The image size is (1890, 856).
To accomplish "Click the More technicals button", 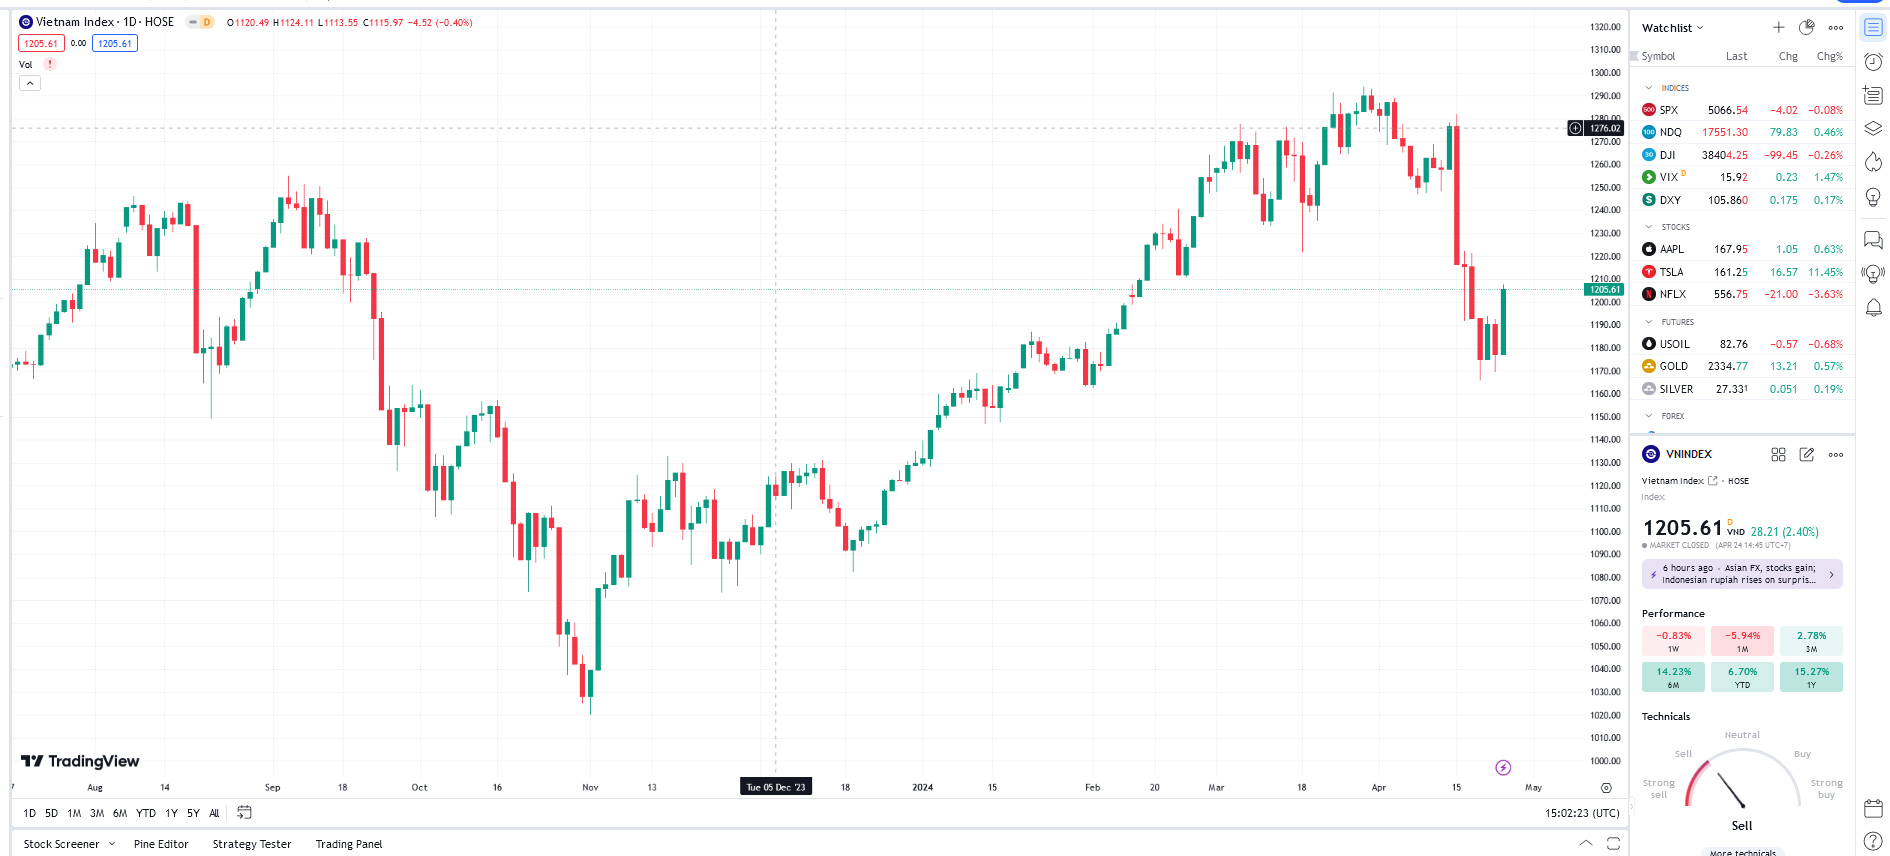I will [1742, 852].
